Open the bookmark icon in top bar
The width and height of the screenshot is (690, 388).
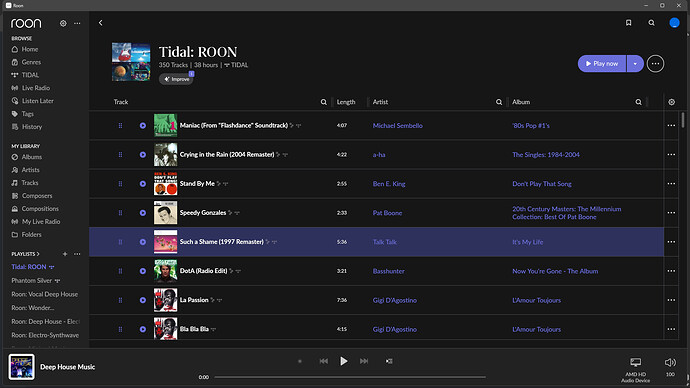(628, 23)
